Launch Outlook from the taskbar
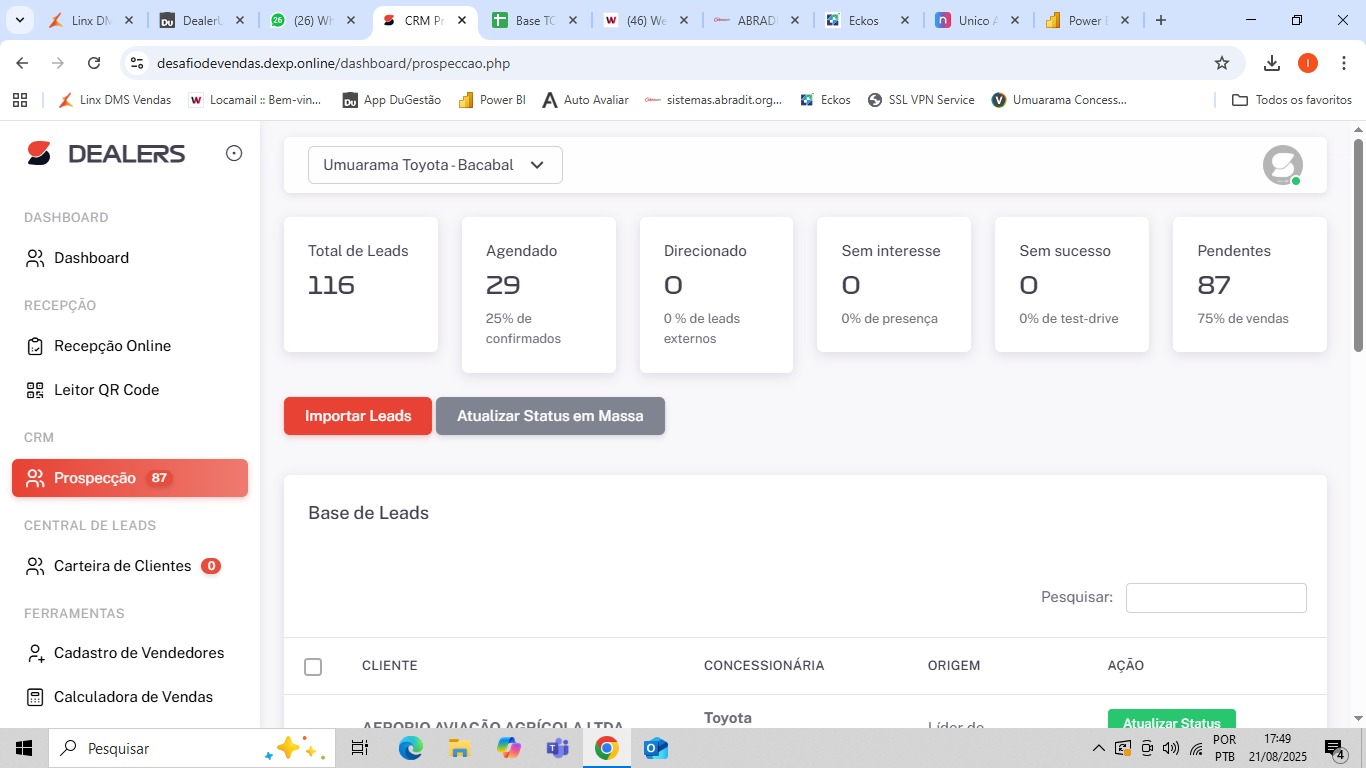Image resolution: width=1366 pixels, height=768 pixels. pyautogui.click(x=655, y=748)
